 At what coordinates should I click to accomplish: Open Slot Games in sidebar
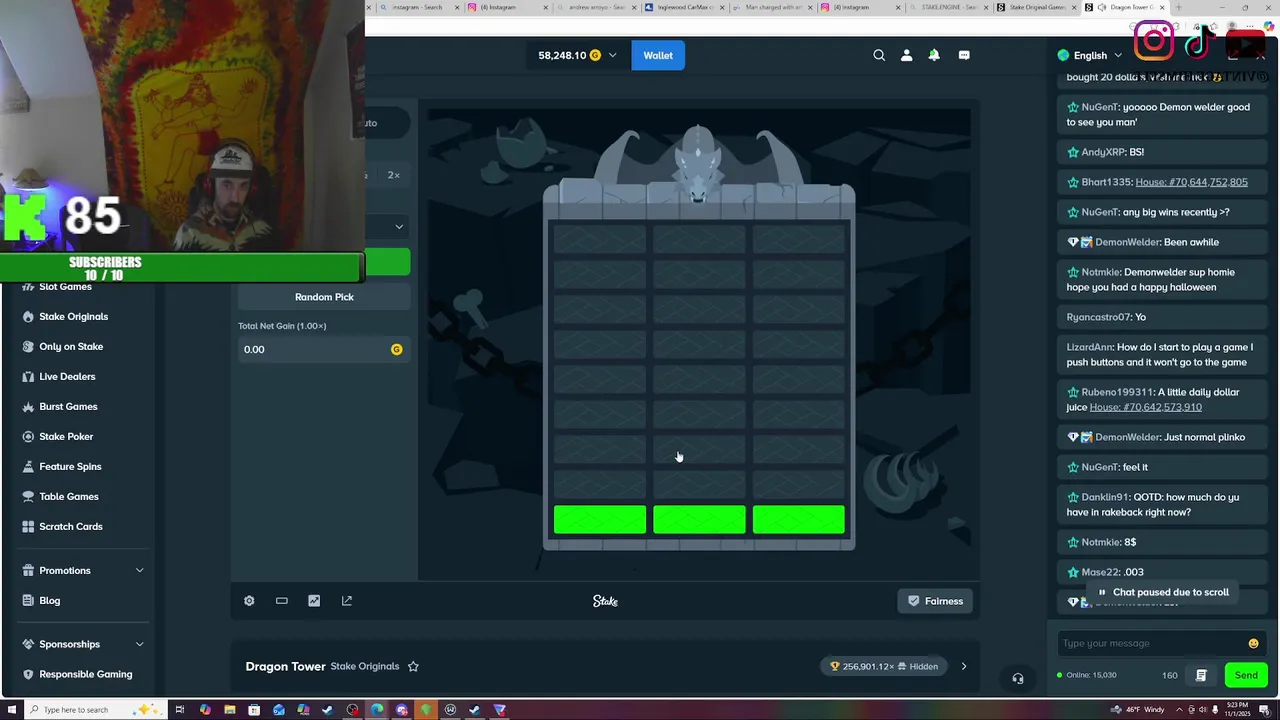coord(65,287)
